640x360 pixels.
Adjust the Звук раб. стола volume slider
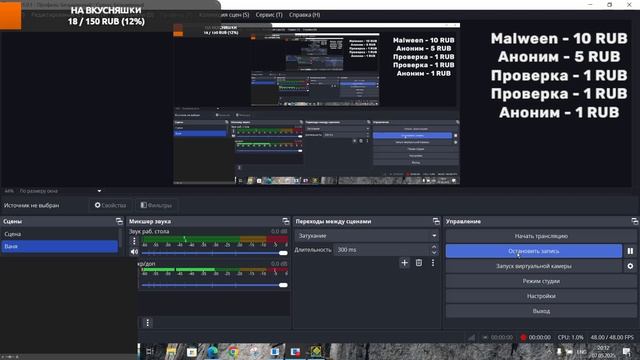pos(214,253)
